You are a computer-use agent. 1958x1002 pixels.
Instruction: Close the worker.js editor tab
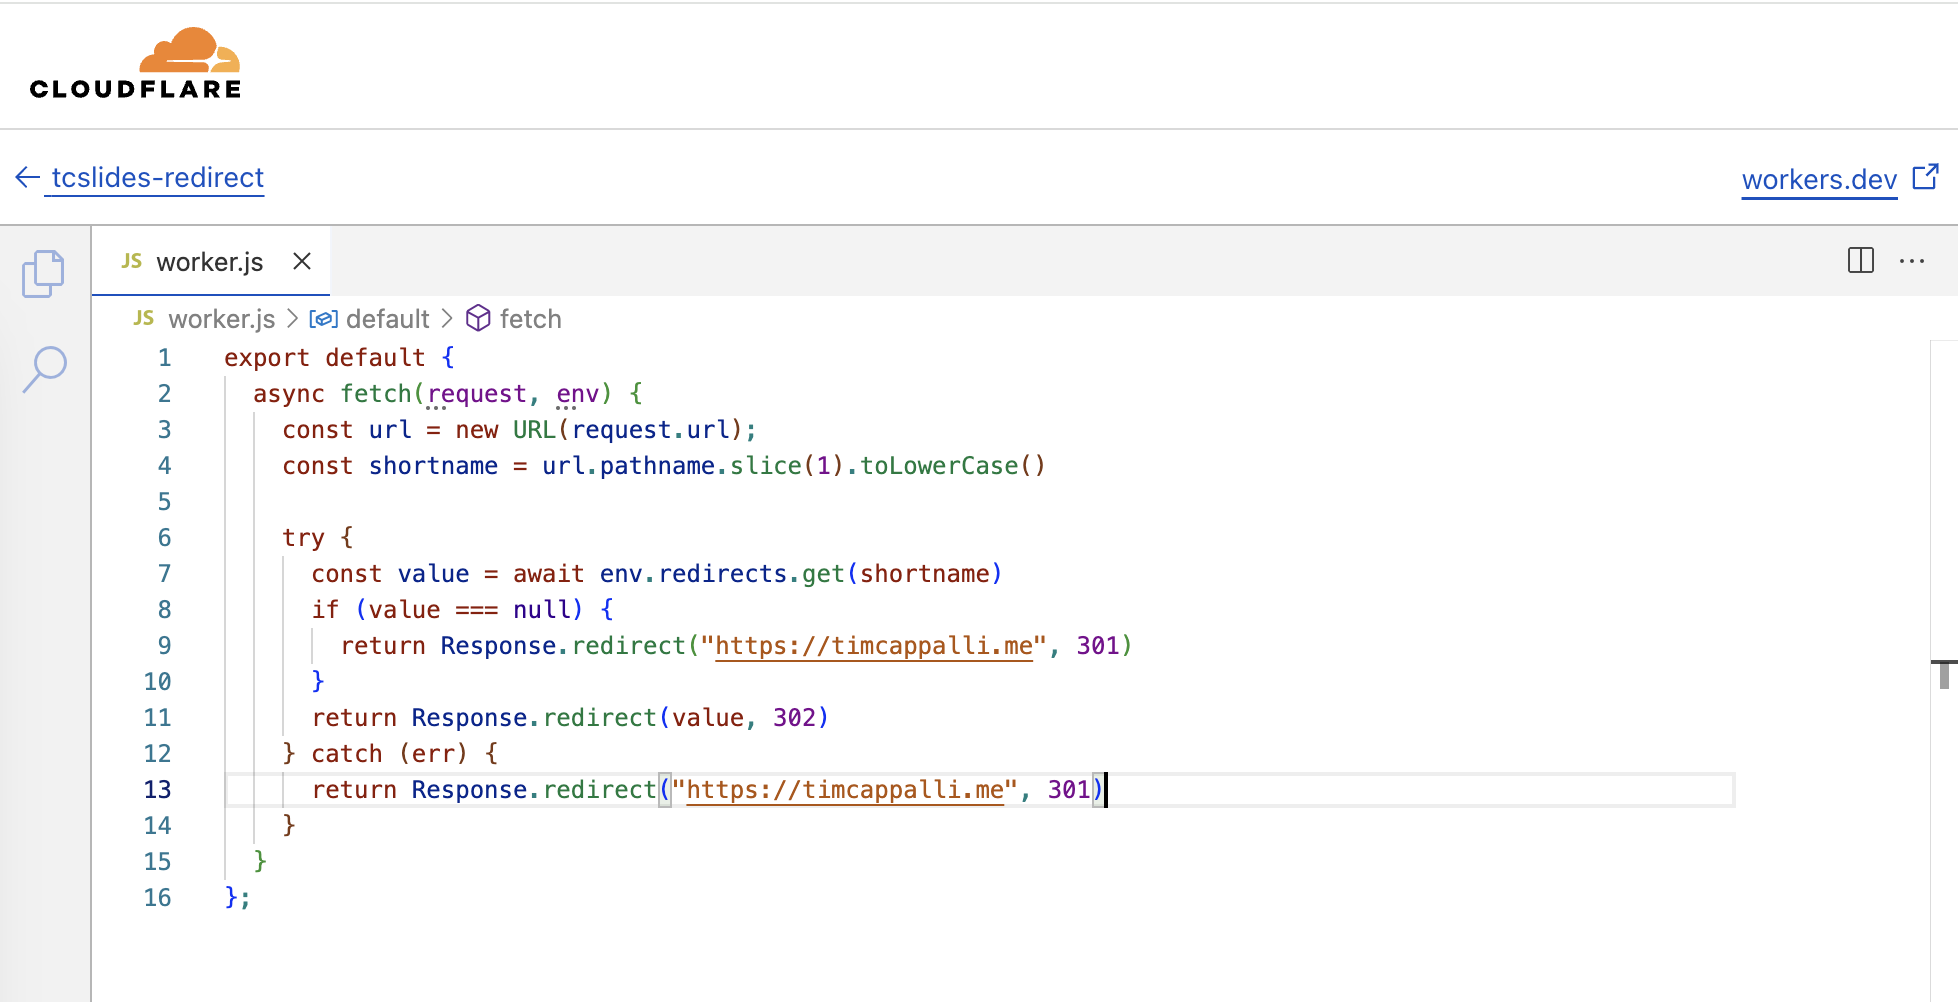click(302, 261)
